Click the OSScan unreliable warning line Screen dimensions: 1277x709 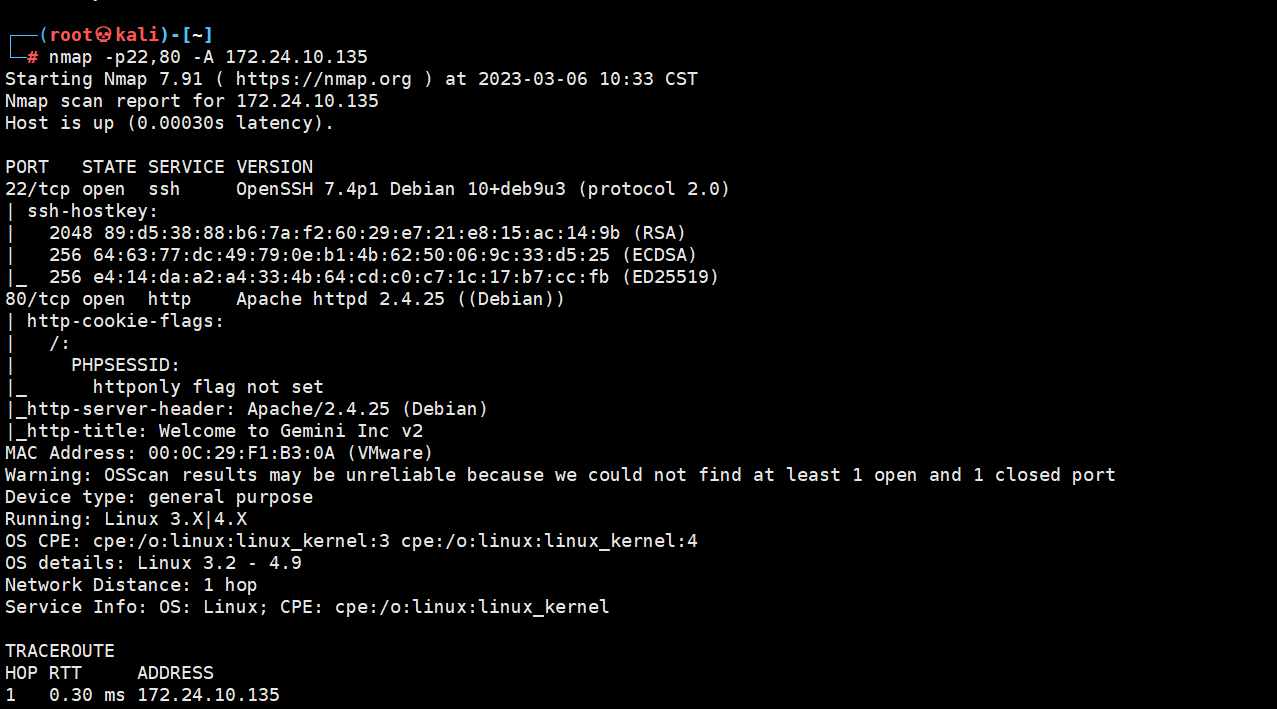coord(560,475)
